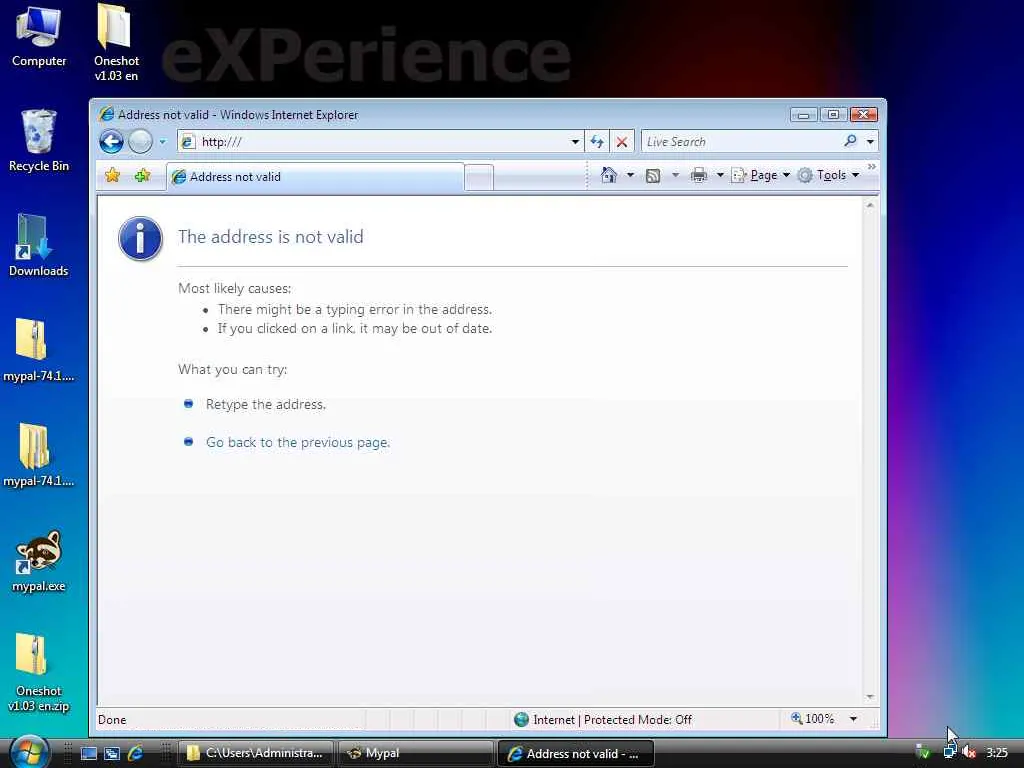Viewport: 1024px width, 768px height.
Task: Click the Home toolbar icon
Action: coord(609,175)
